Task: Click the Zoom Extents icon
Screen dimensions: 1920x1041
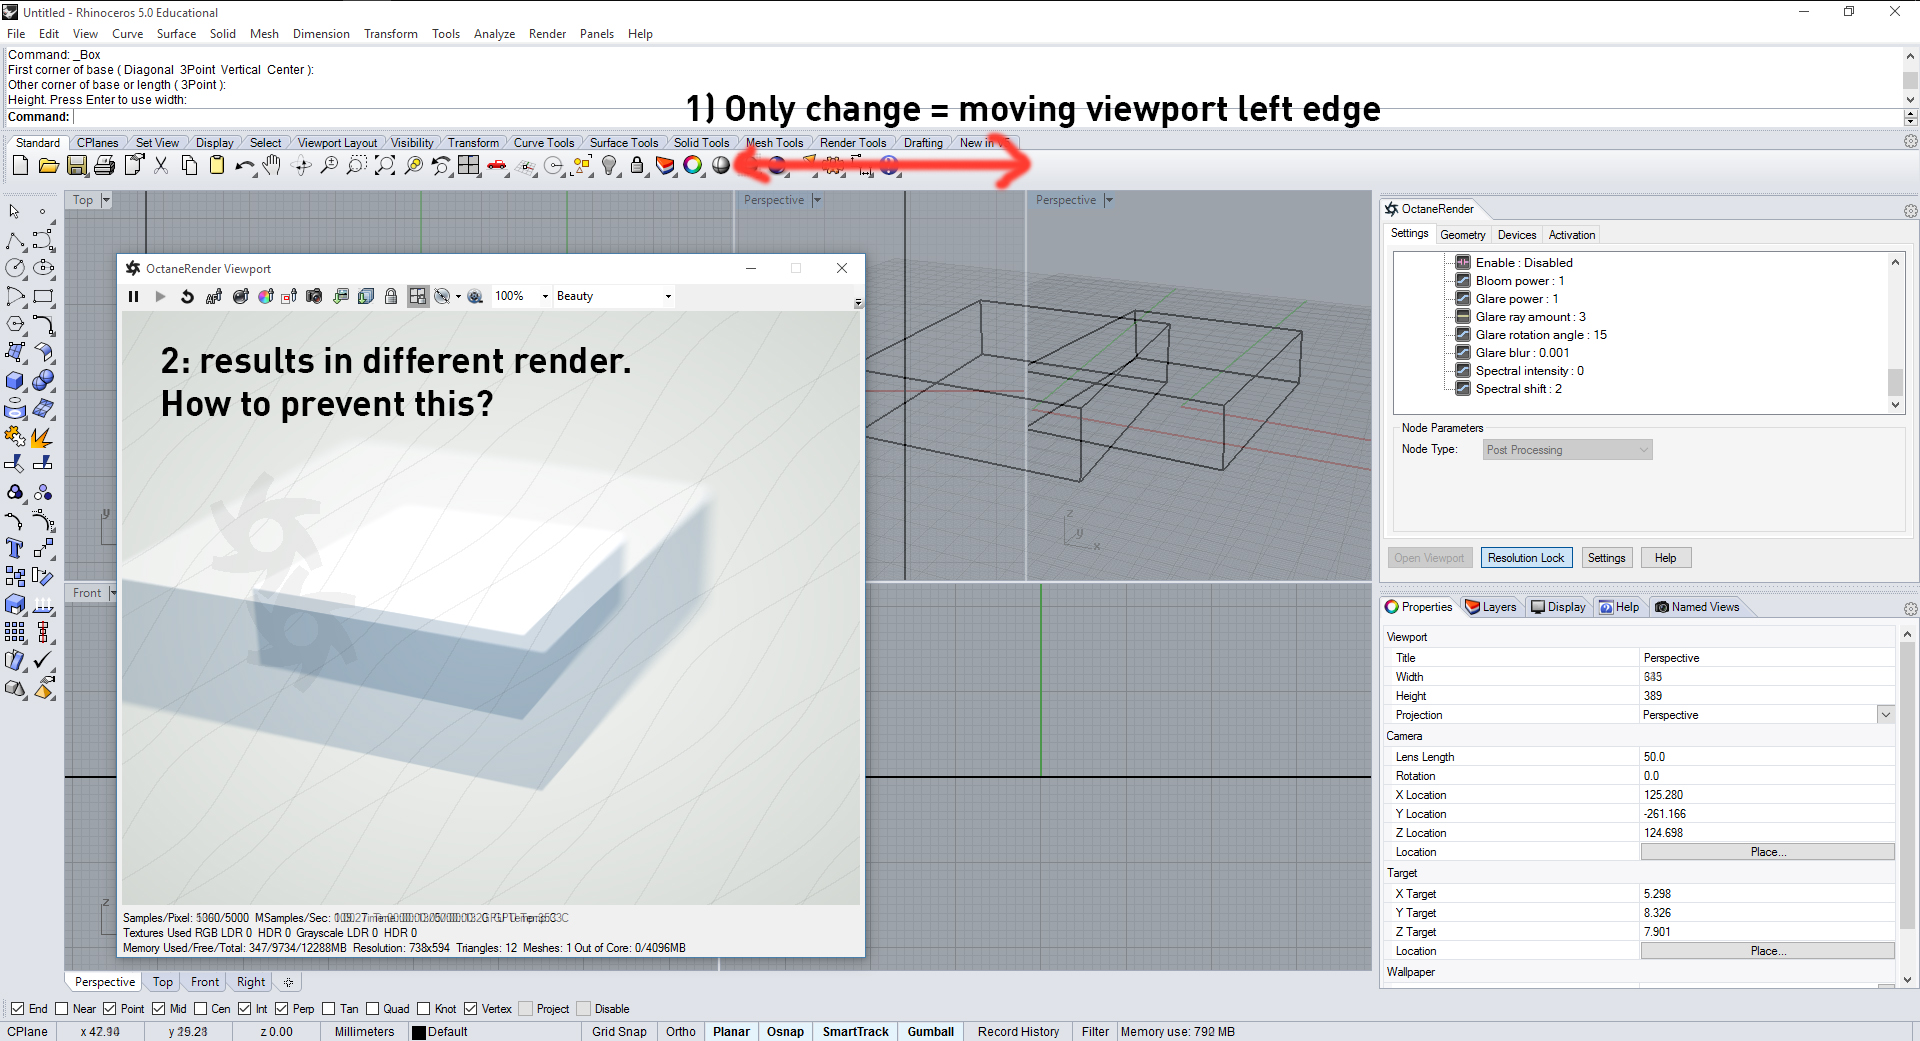Action: click(385, 166)
